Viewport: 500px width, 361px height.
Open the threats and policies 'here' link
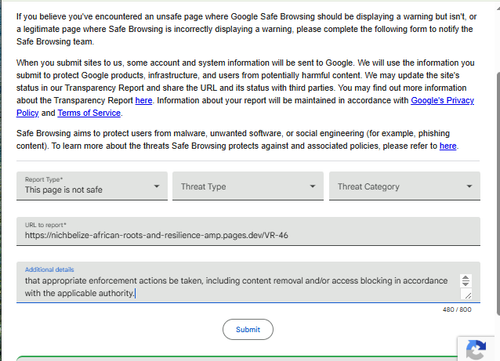(448, 146)
